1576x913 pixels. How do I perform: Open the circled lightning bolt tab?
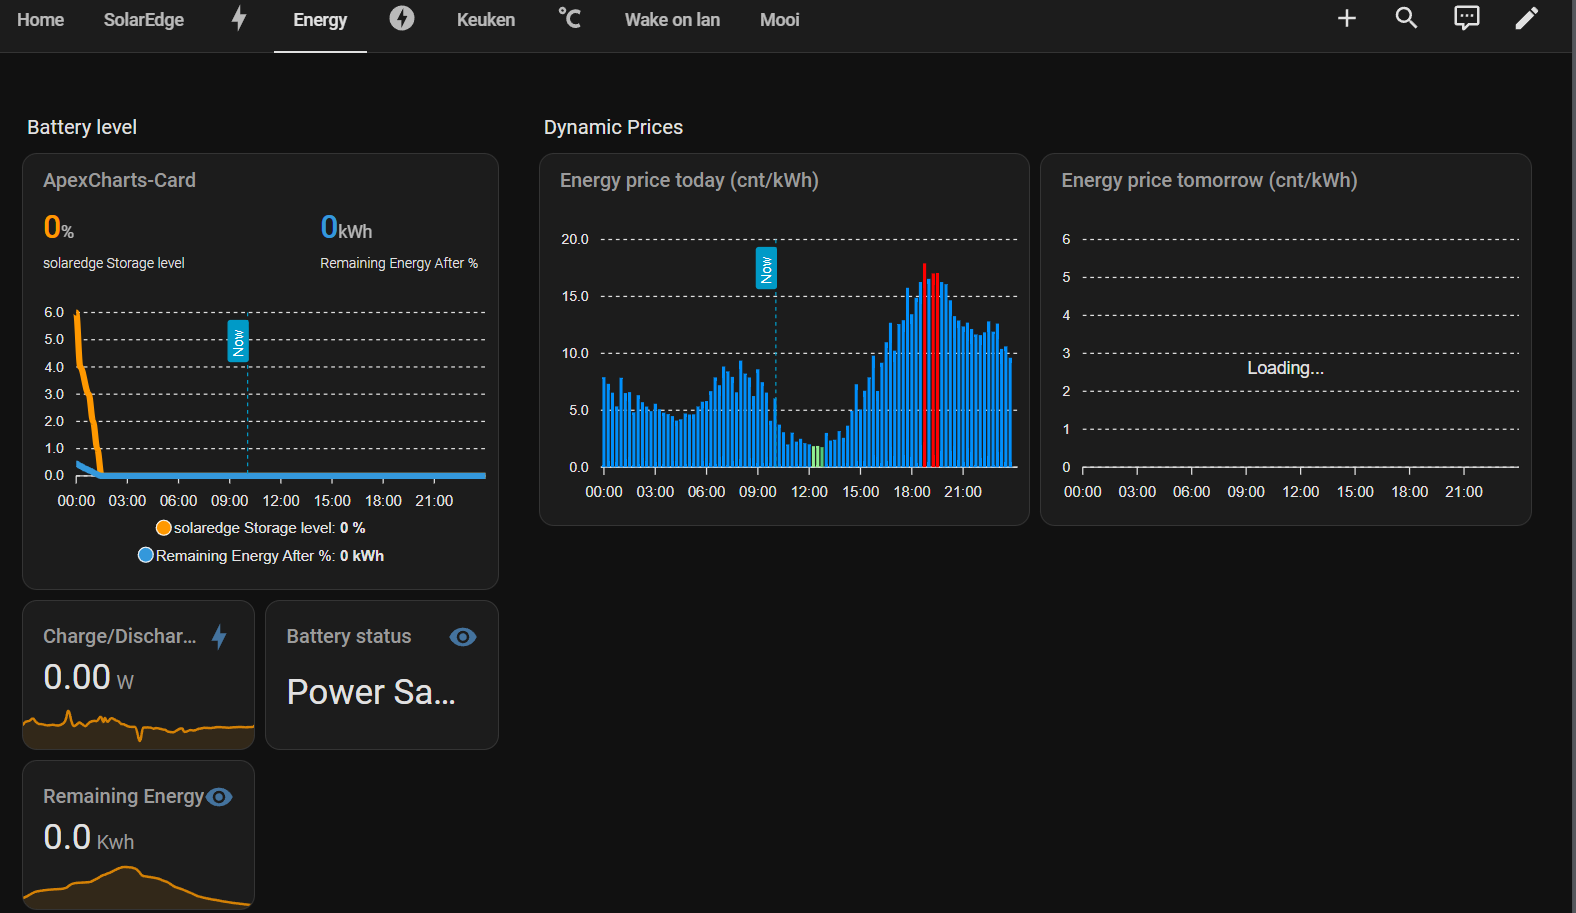(402, 18)
